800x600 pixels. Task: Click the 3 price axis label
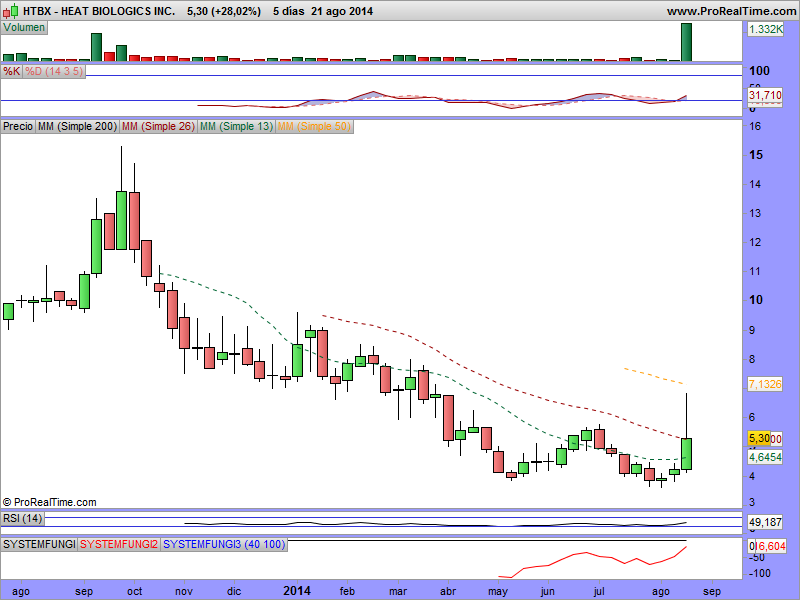pos(752,503)
